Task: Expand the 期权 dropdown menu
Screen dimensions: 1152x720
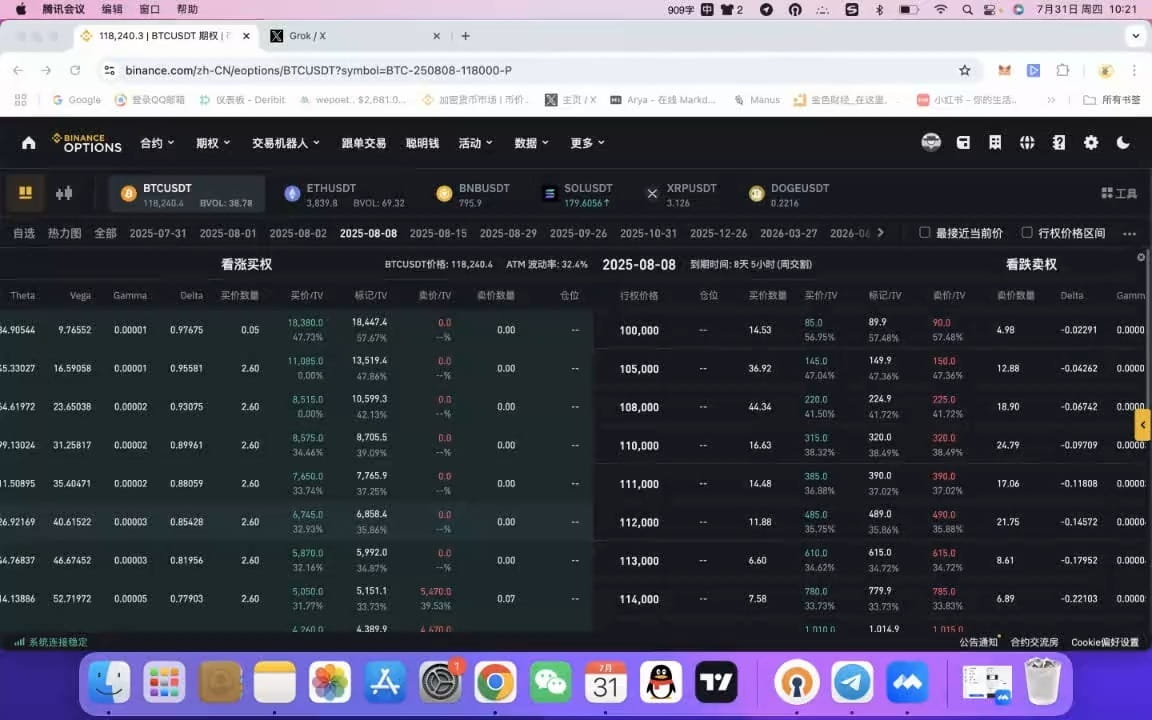Action: tap(213, 143)
